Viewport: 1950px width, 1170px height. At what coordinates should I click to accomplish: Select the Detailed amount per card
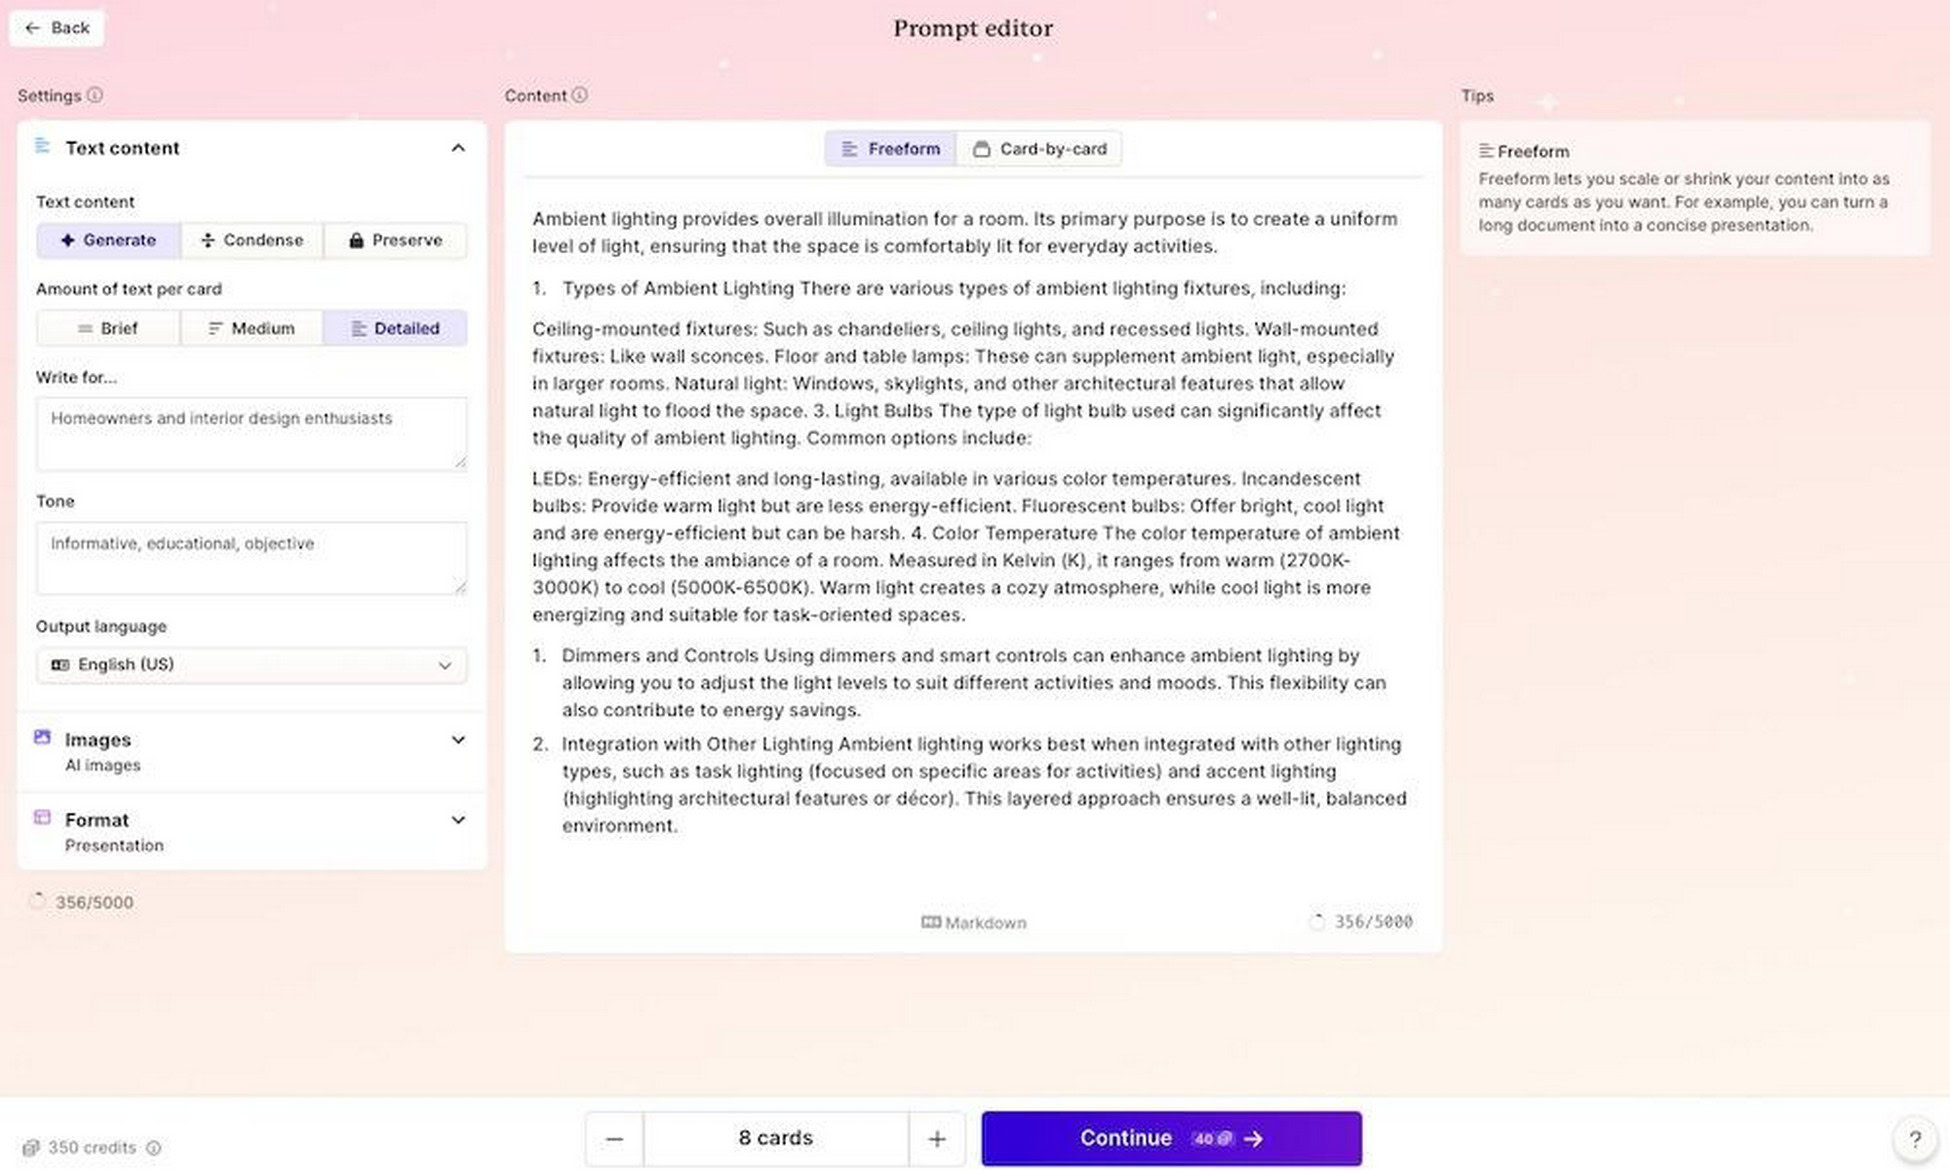pos(394,327)
